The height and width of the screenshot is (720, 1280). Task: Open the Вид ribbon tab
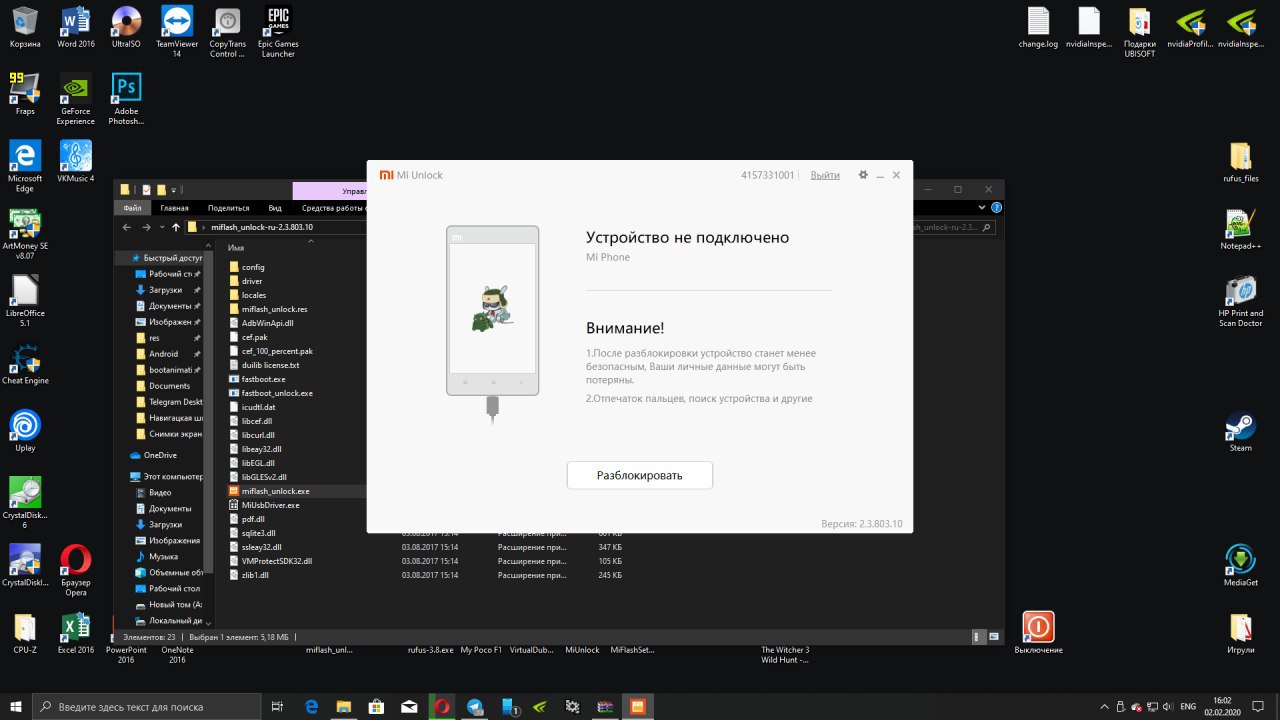(x=275, y=208)
